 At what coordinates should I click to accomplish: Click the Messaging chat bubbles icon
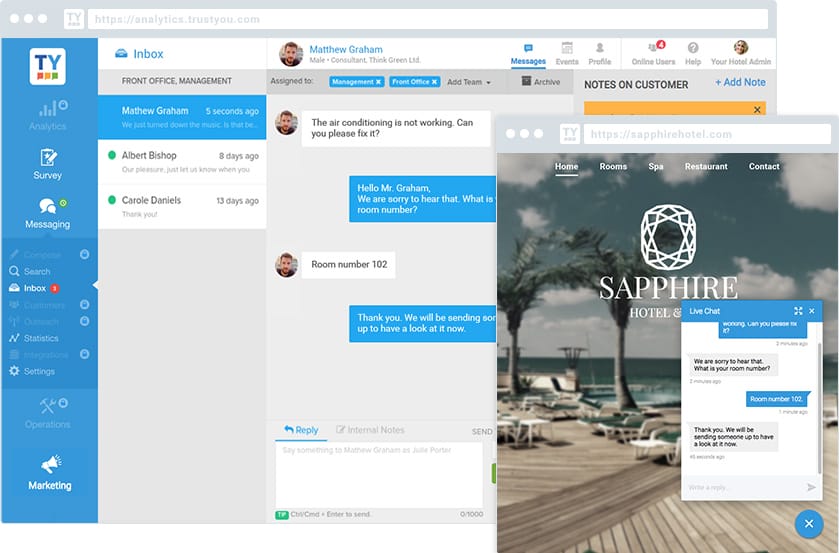tap(47, 206)
